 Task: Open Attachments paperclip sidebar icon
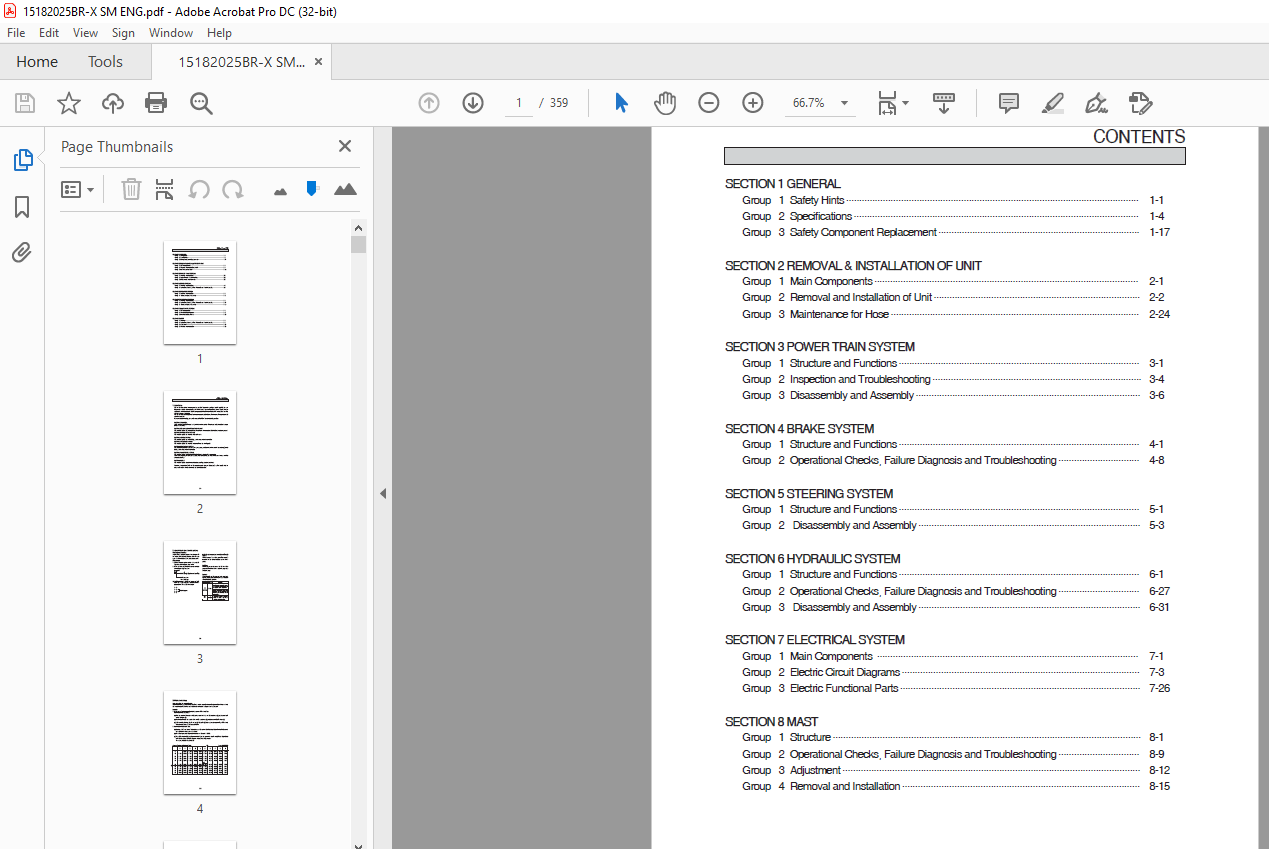point(22,253)
